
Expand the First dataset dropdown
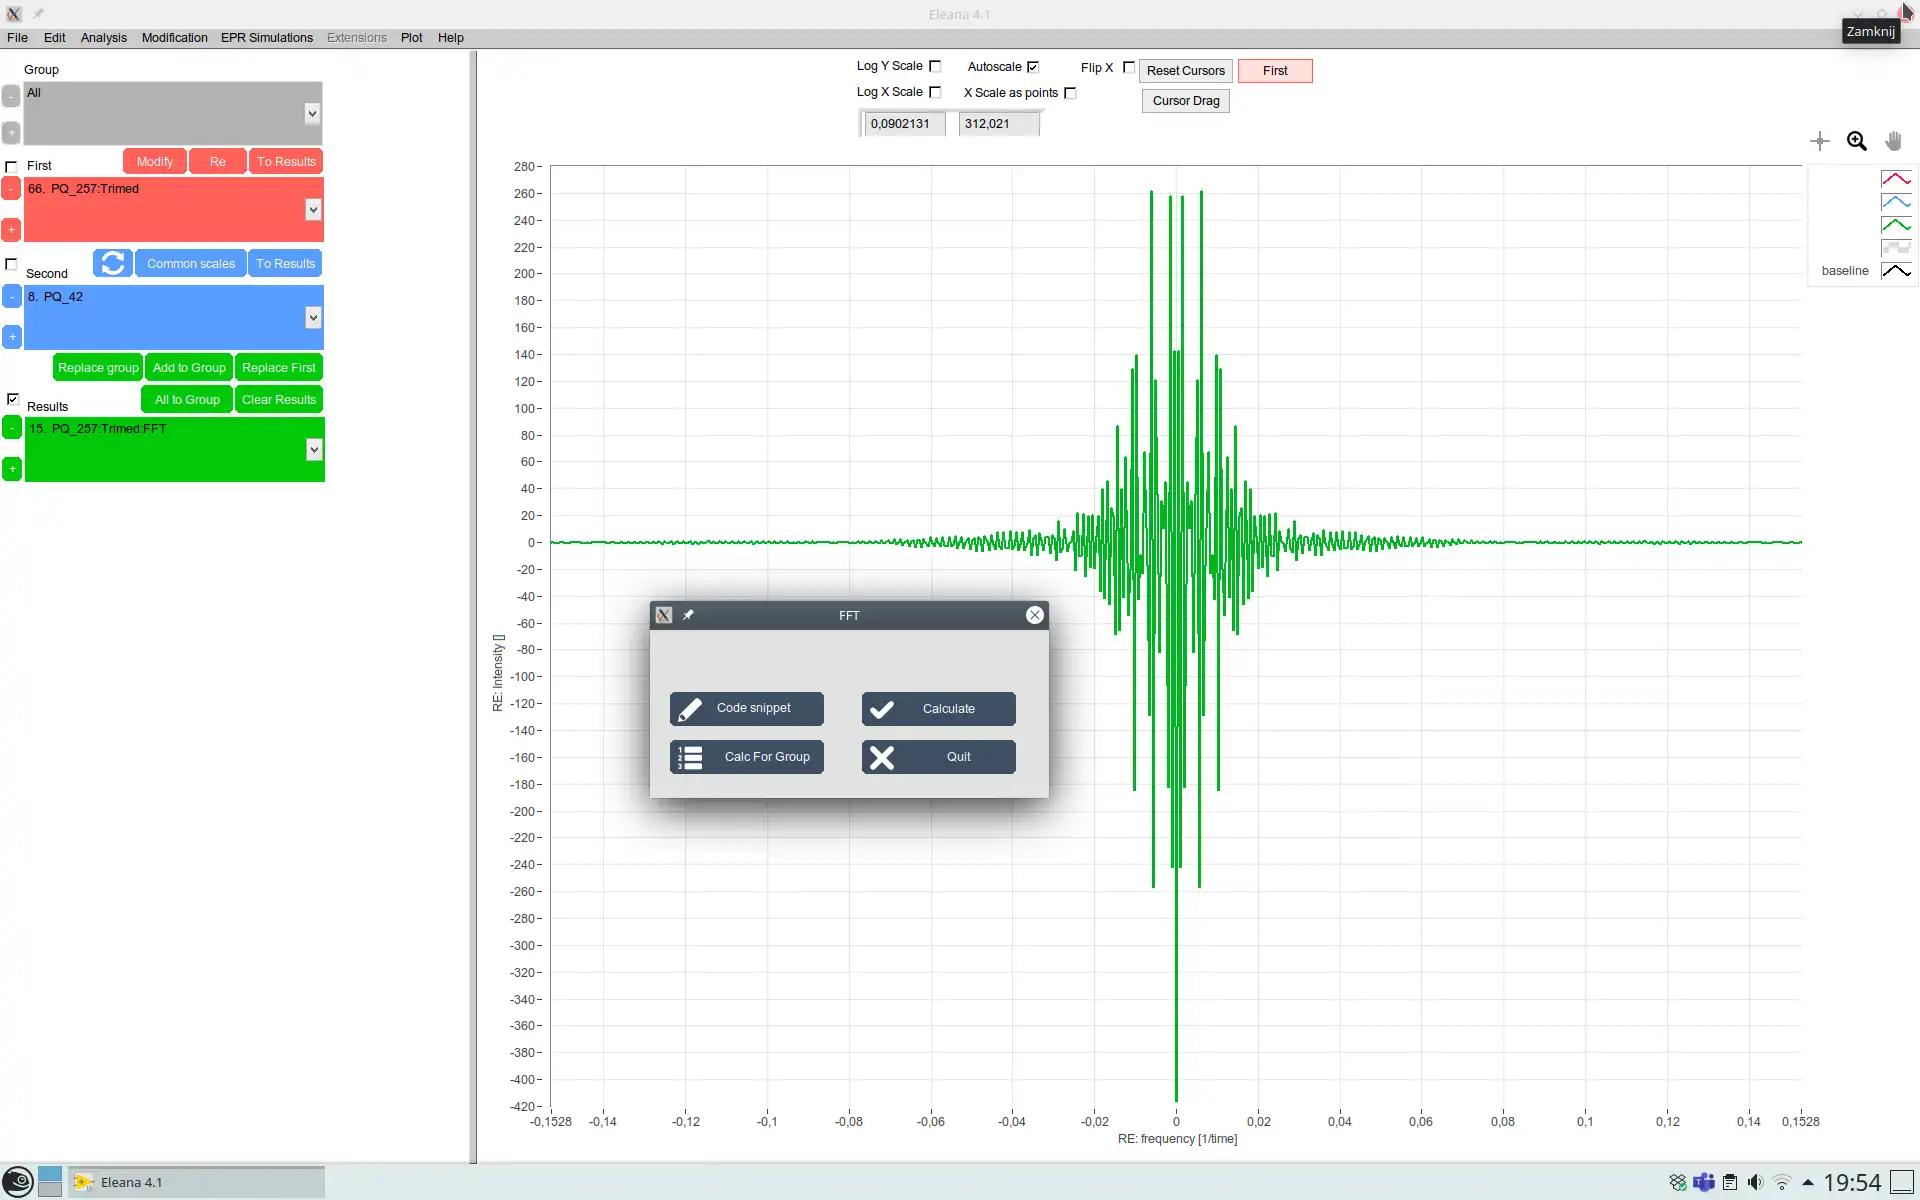pos(312,210)
